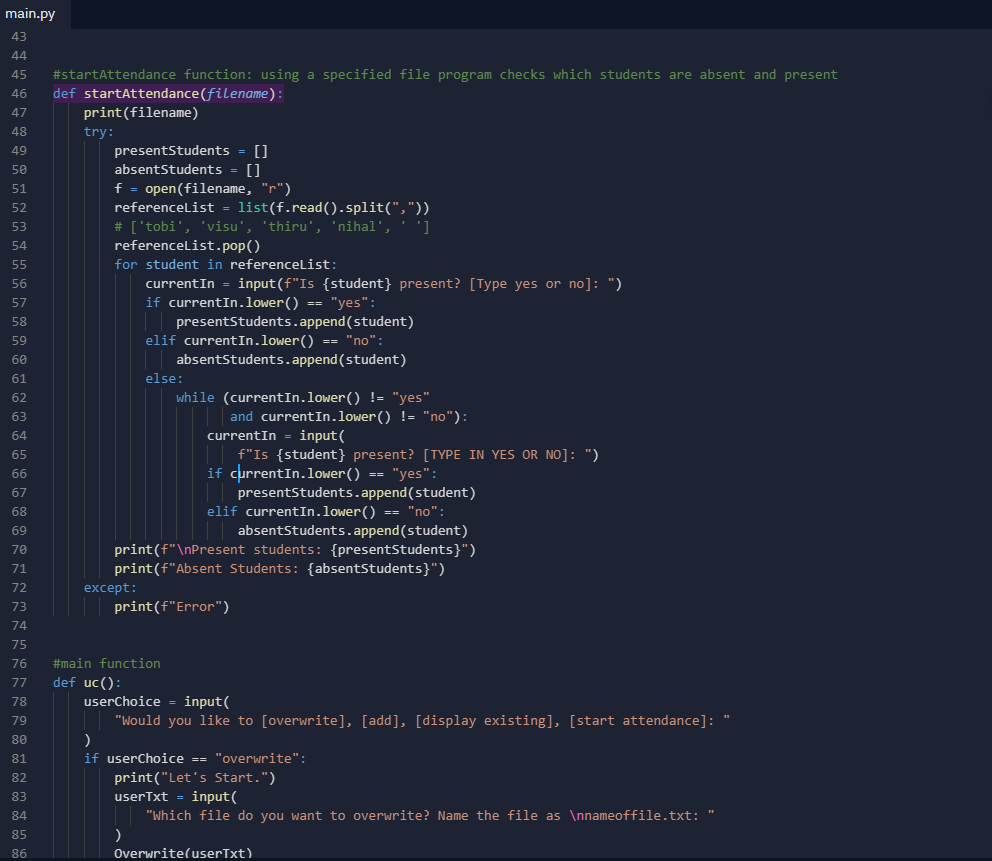Click 'userChoice = input(' on line 78
The height and width of the screenshot is (861, 992).
point(156,702)
